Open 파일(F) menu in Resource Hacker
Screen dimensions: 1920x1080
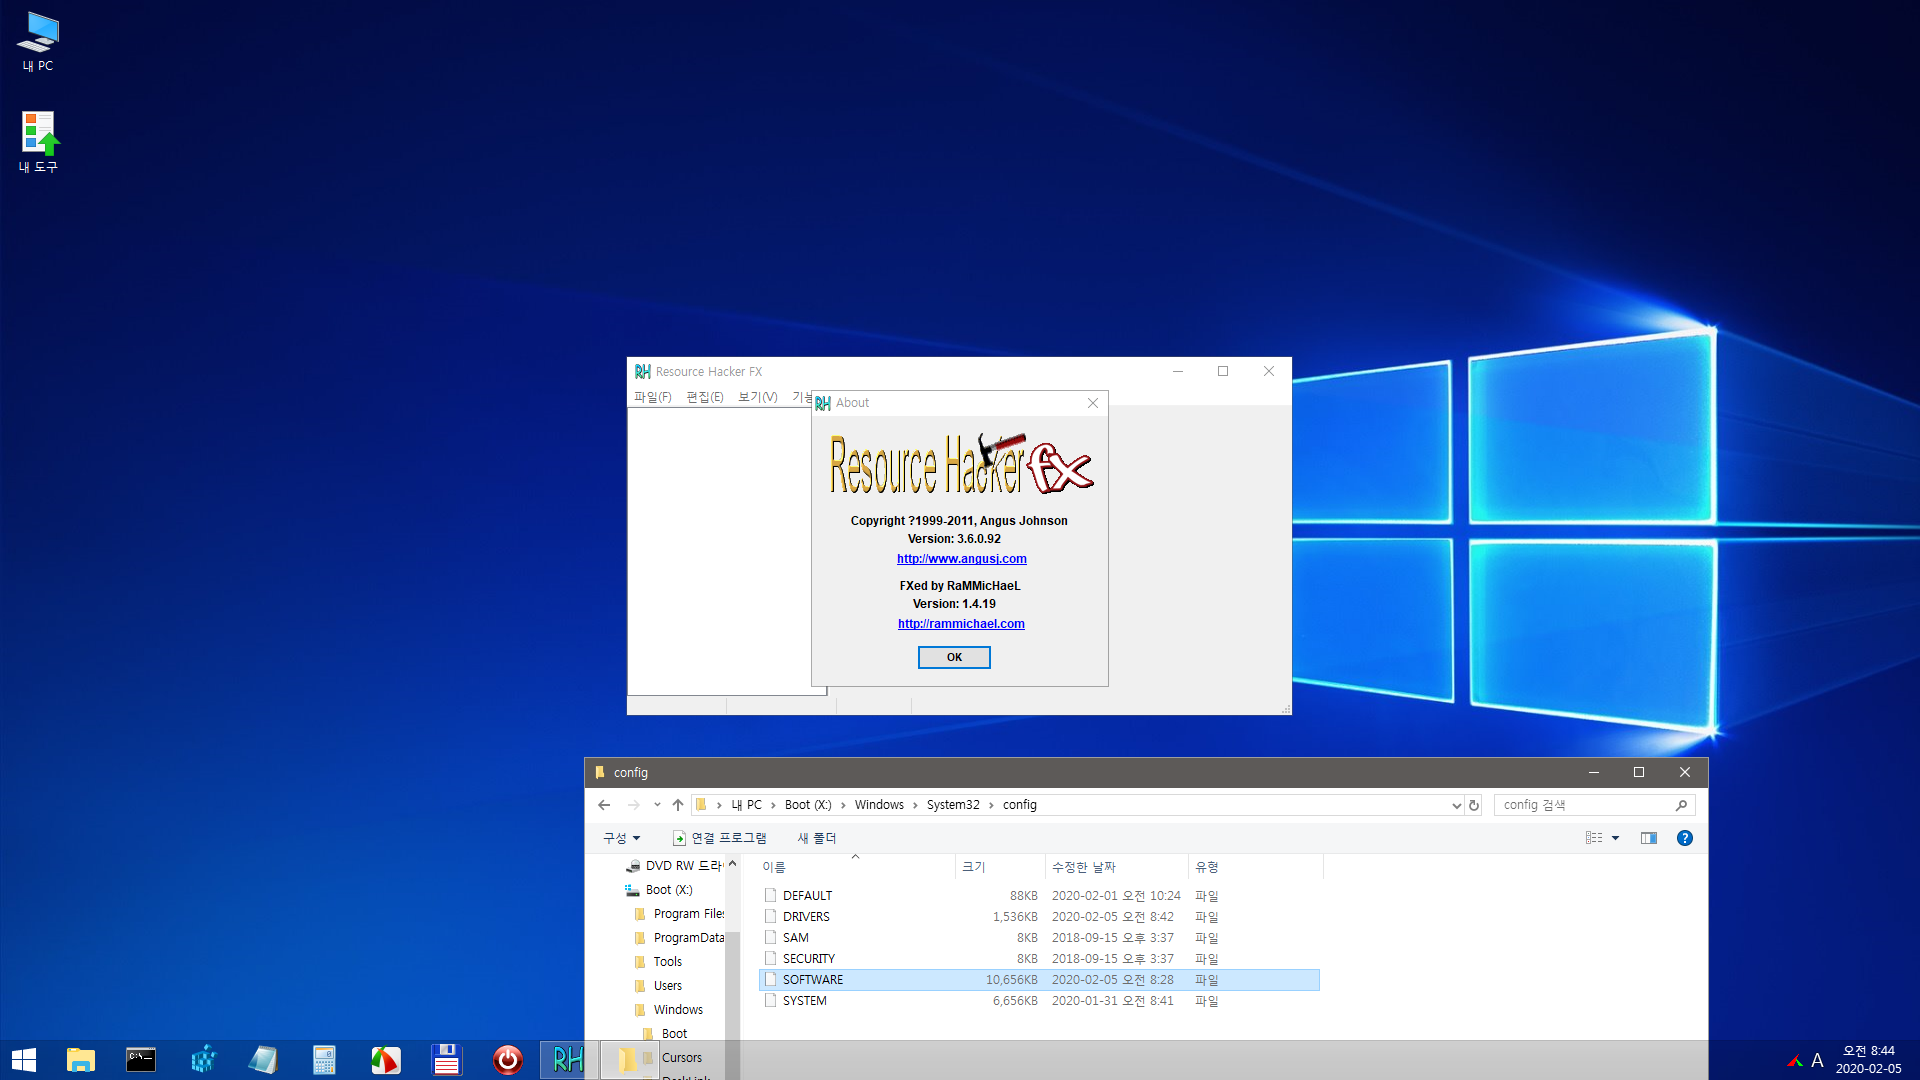652,397
